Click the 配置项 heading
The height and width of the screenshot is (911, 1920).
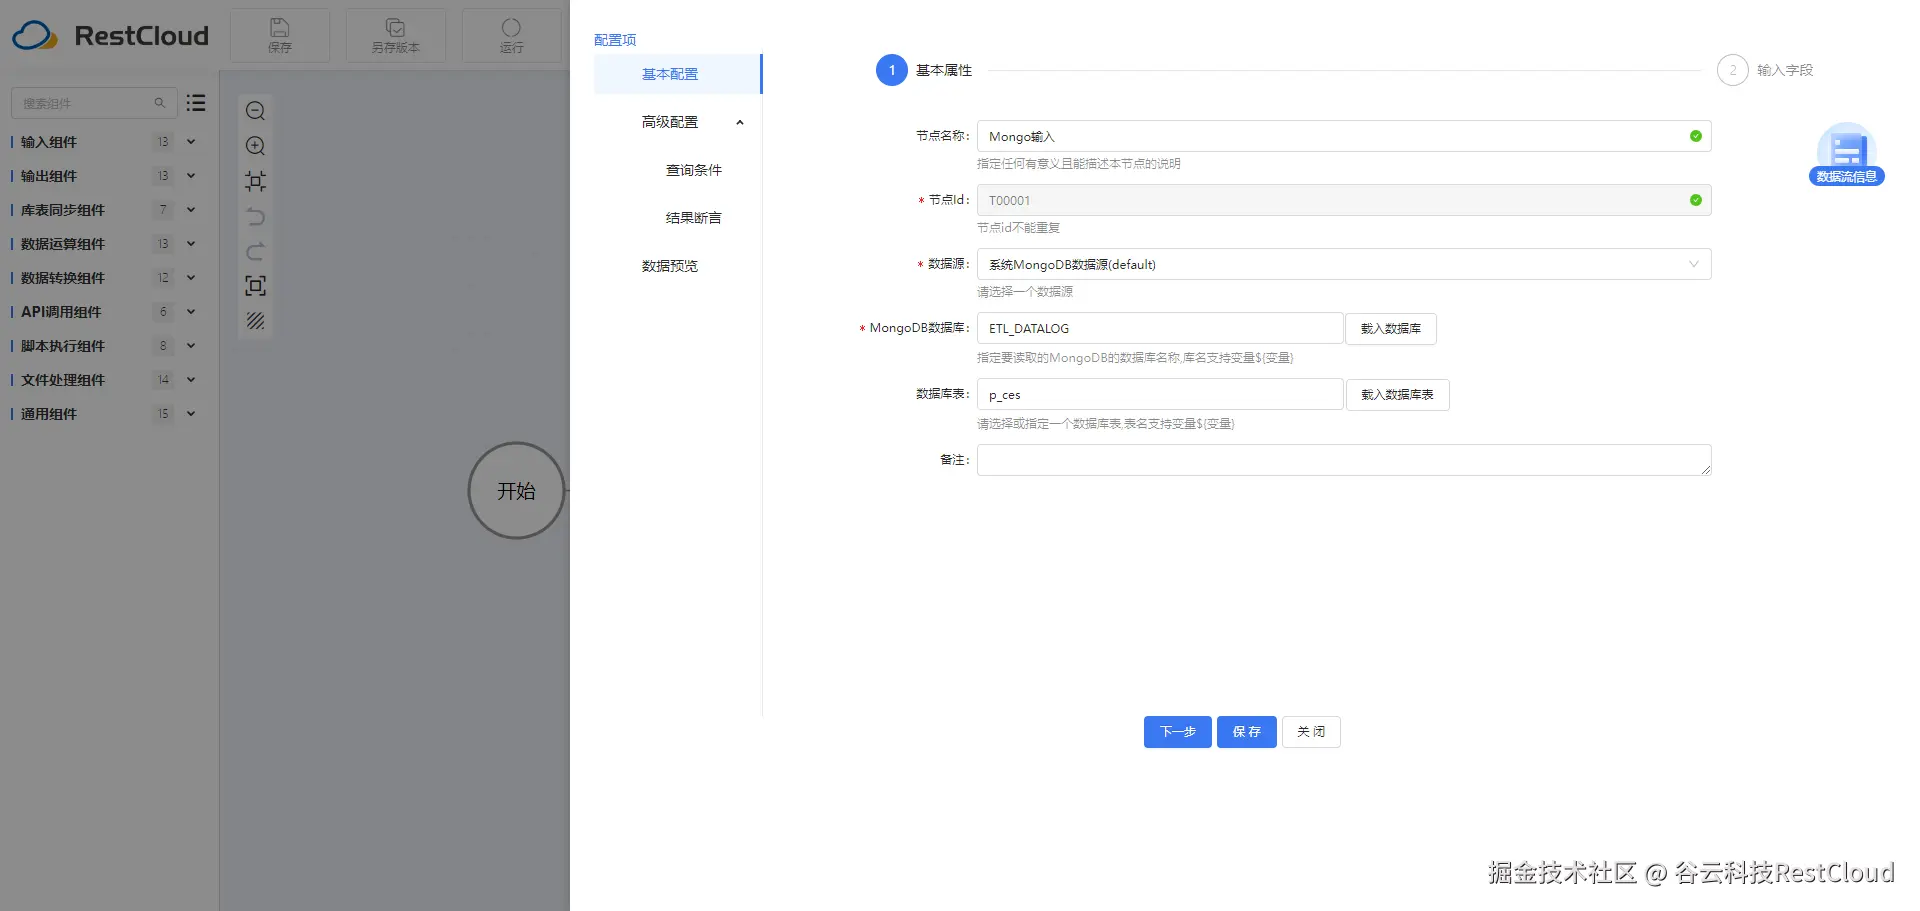pos(615,40)
